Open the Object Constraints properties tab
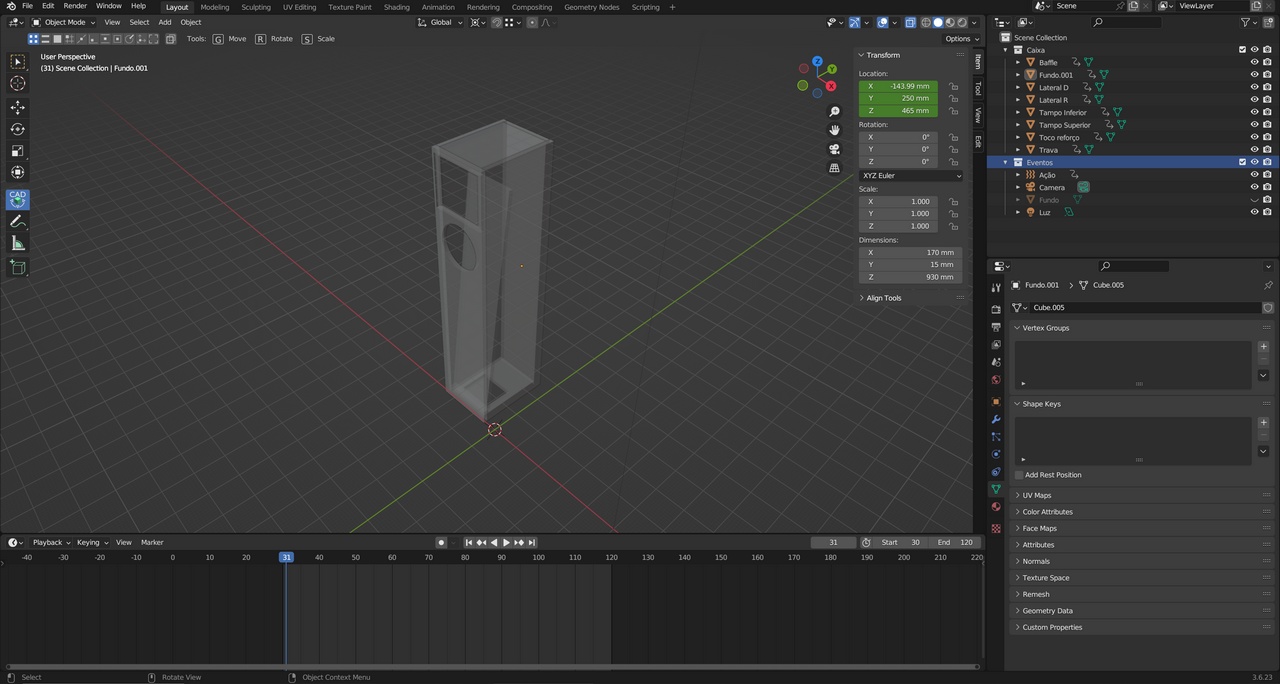Viewport: 1280px width, 684px height. 995,471
